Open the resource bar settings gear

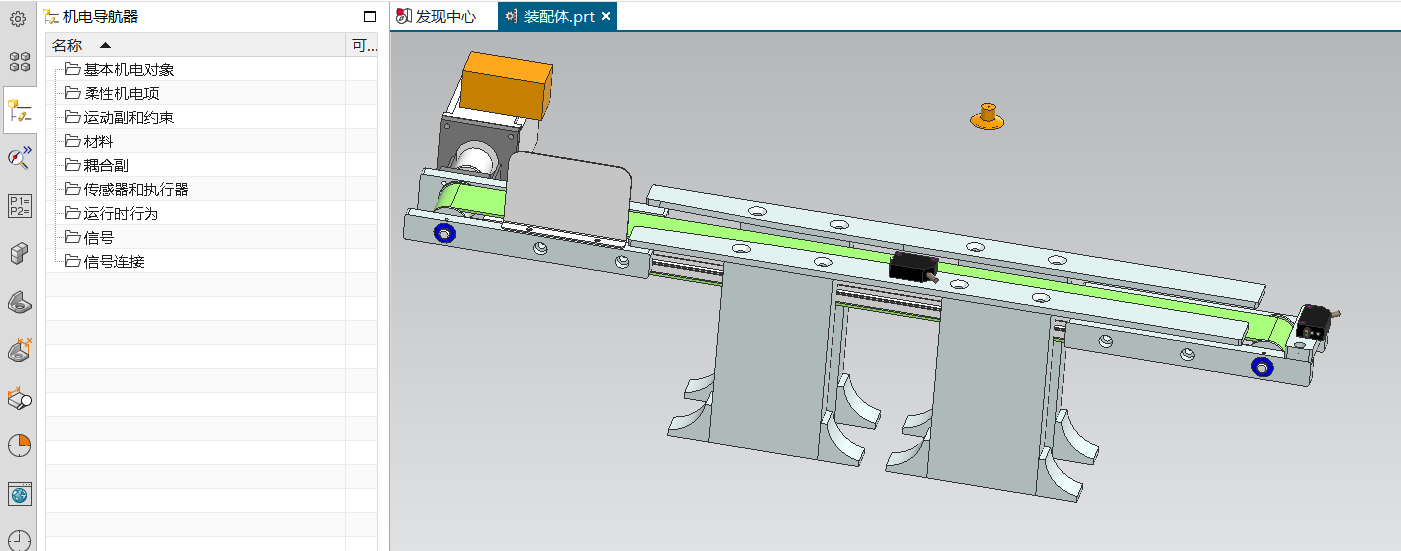tap(18, 18)
